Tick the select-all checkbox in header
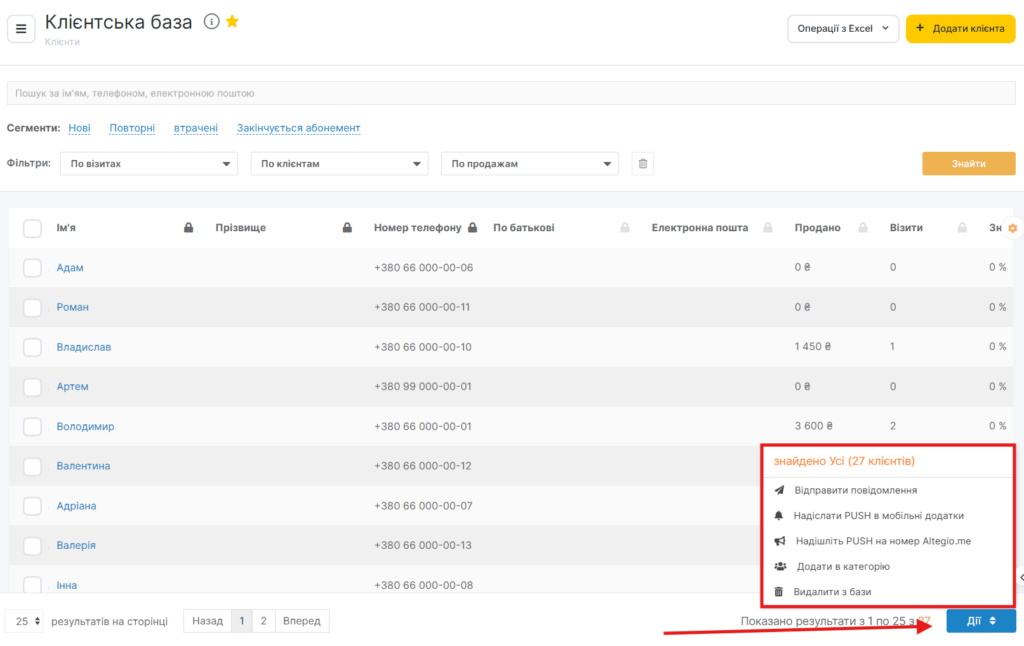Image resolution: width=1024 pixels, height=646 pixels. coord(32,228)
